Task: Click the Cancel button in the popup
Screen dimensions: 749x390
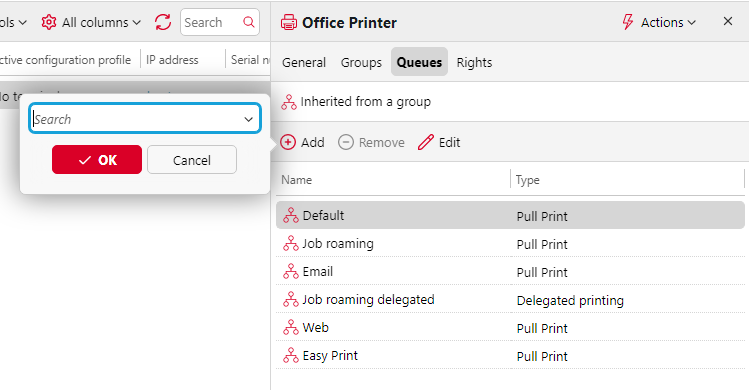Action: pyautogui.click(x=192, y=160)
